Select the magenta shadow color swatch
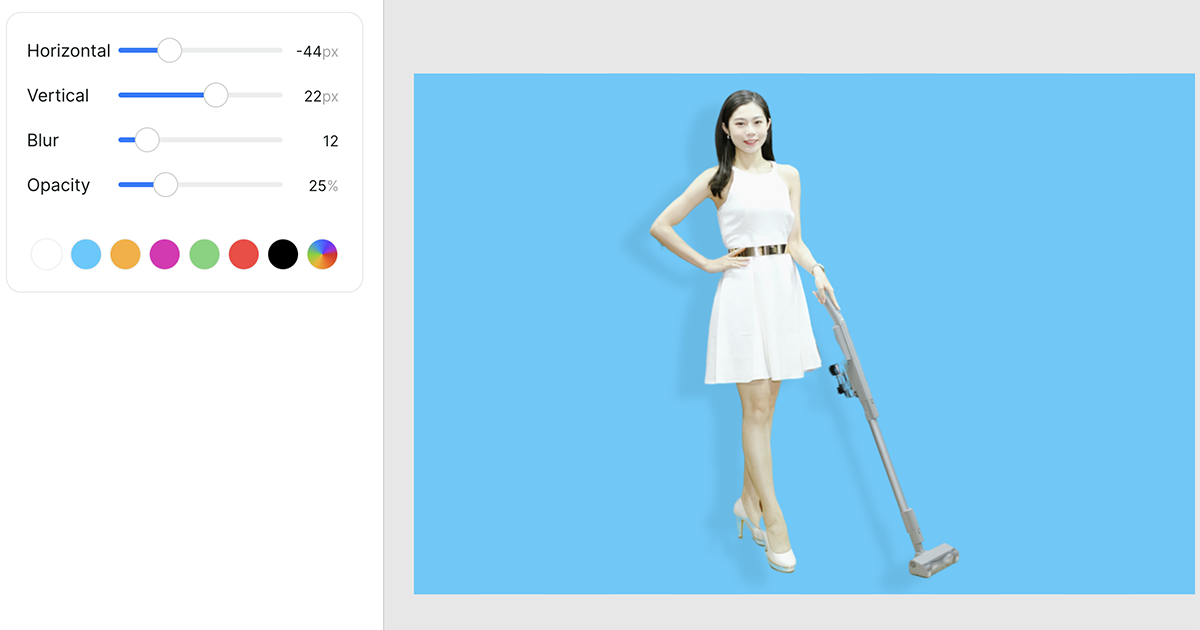This screenshot has height=630, width=1200. point(164,254)
